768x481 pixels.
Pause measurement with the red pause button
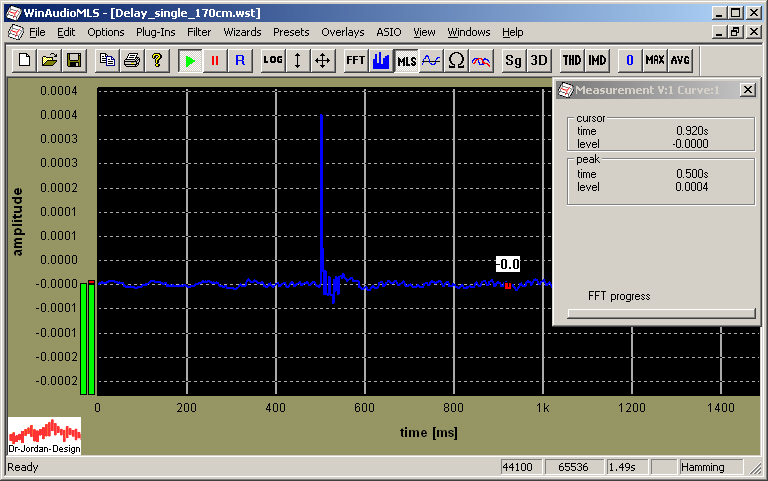pos(215,60)
